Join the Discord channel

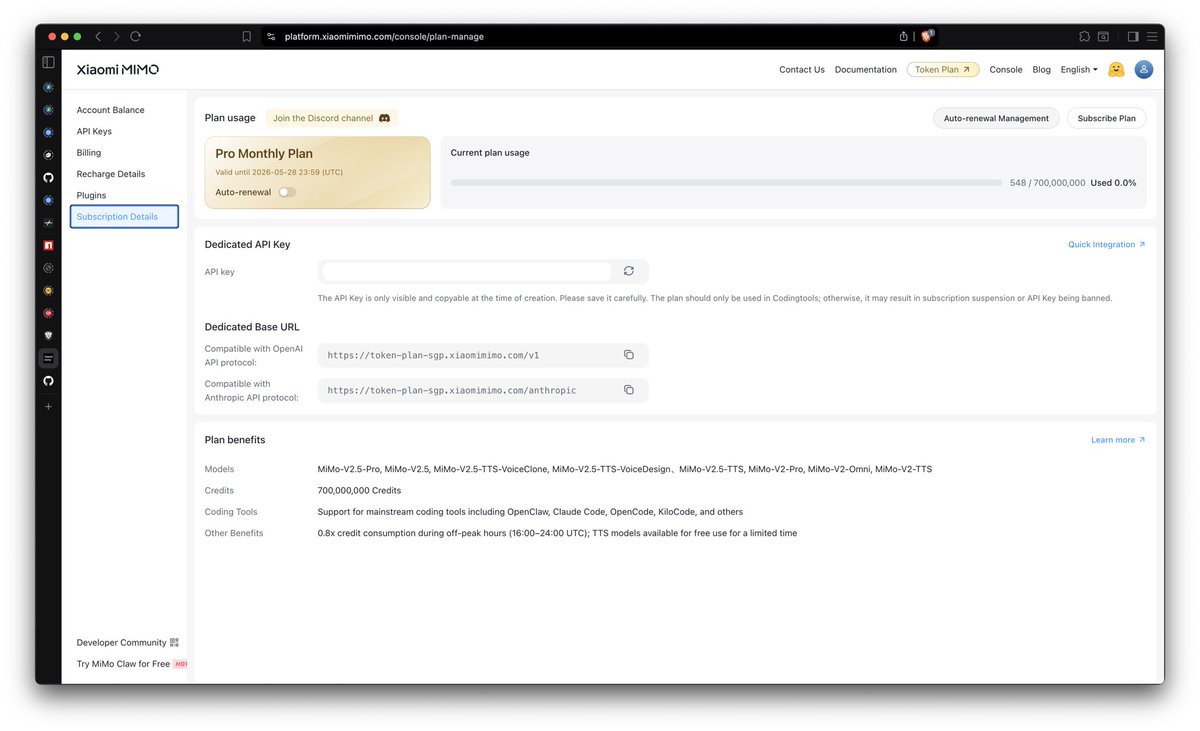point(331,118)
